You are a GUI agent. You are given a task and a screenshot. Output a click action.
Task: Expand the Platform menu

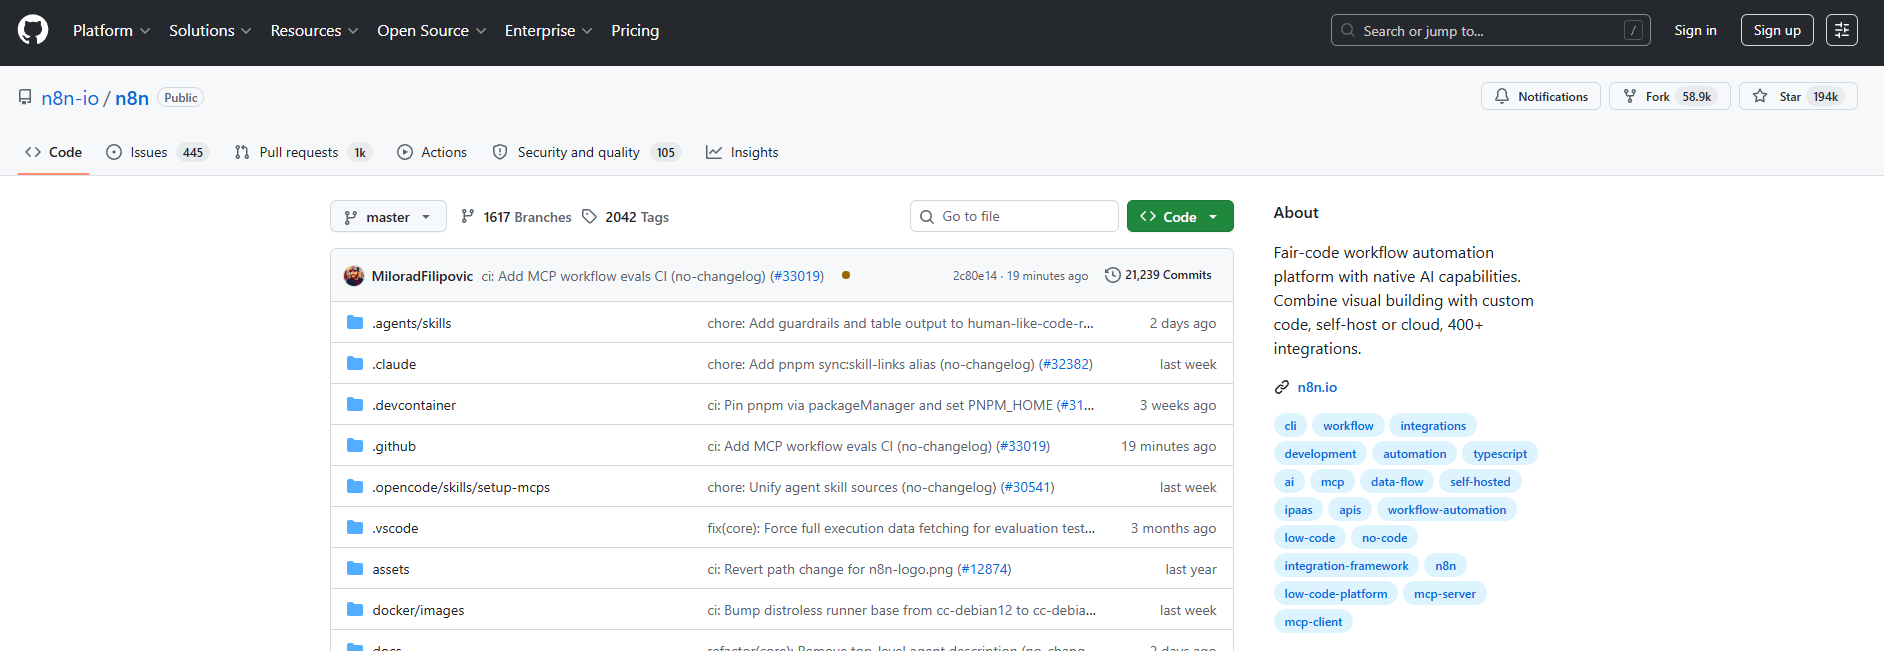(x=111, y=30)
